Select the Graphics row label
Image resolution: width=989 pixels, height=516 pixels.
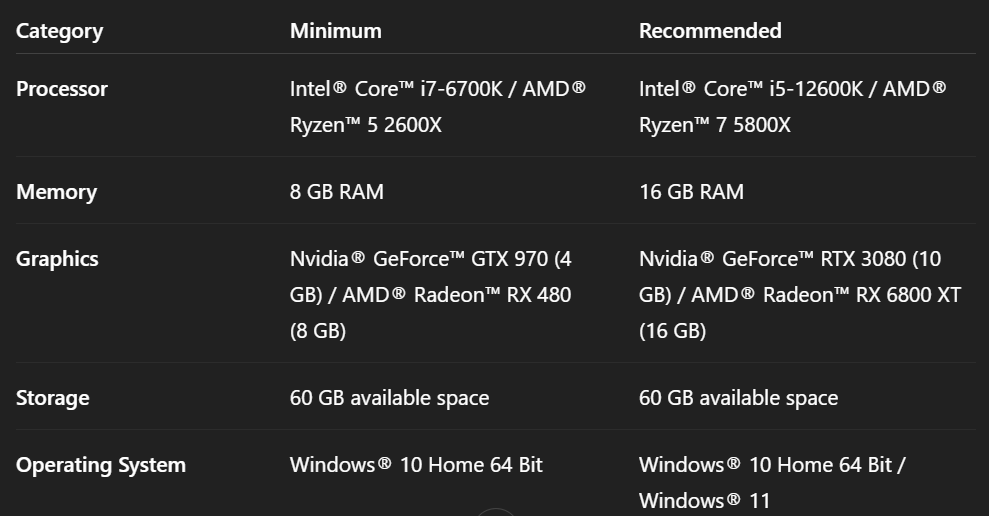click(x=57, y=259)
